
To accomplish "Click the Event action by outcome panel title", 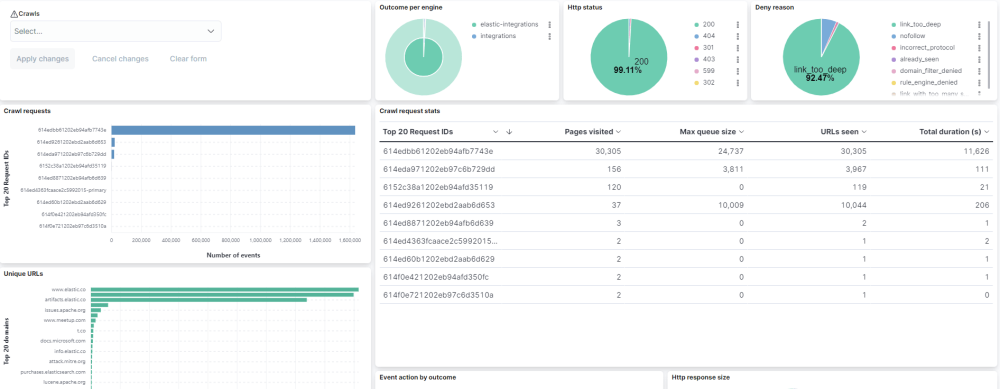I will click(x=417, y=378).
